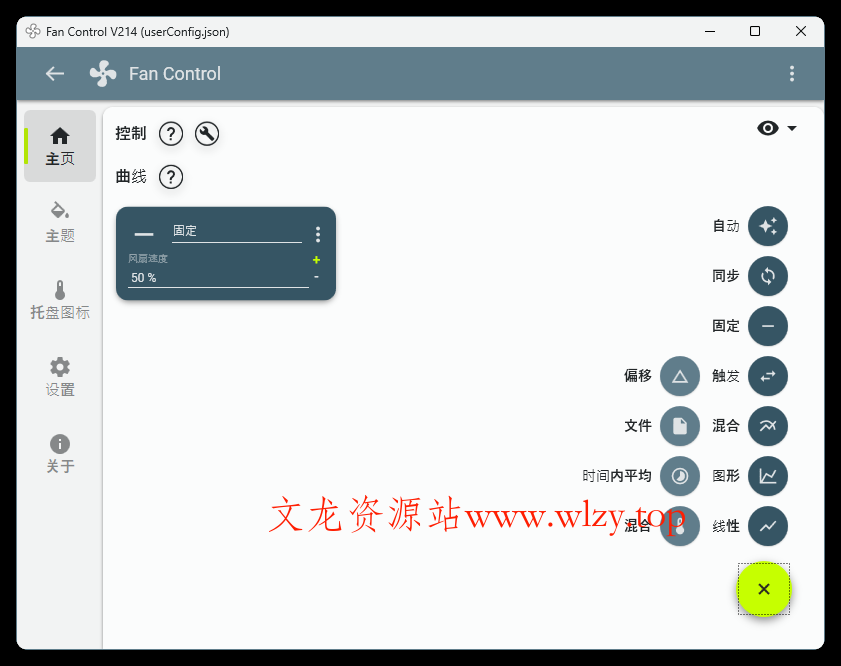Image resolution: width=841 pixels, height=666 pixels.
Task: Click the plus stepper on 风扇速度
Action: pyautogui.click(x=315, y=258)
